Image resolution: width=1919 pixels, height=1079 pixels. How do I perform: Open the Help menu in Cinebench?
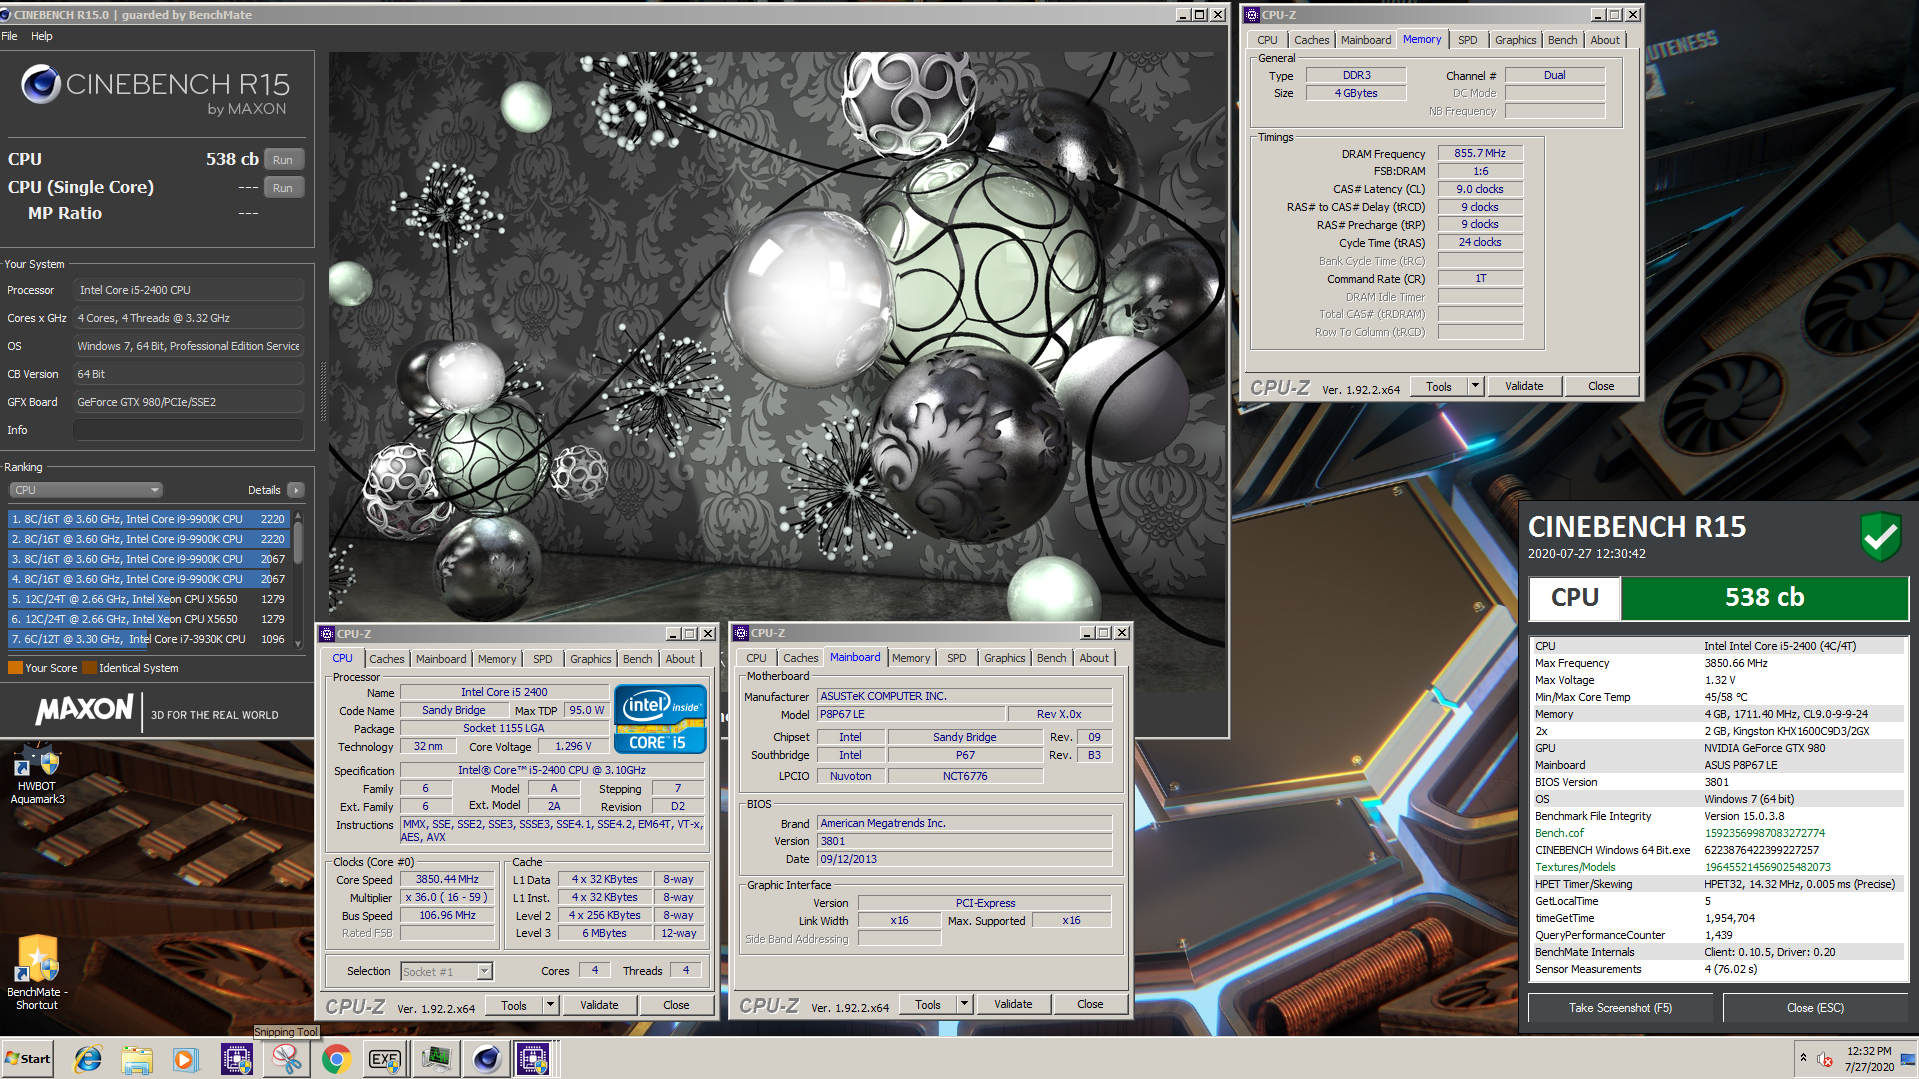[42, 36]
